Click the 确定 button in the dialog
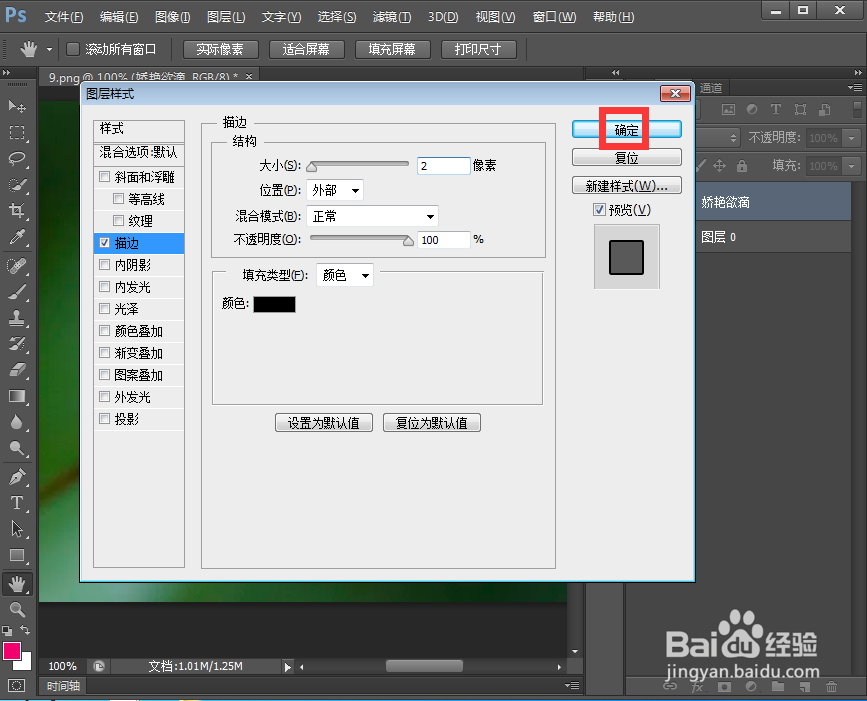The height and width of the screenshot is (701, 867). coord(625,129)
